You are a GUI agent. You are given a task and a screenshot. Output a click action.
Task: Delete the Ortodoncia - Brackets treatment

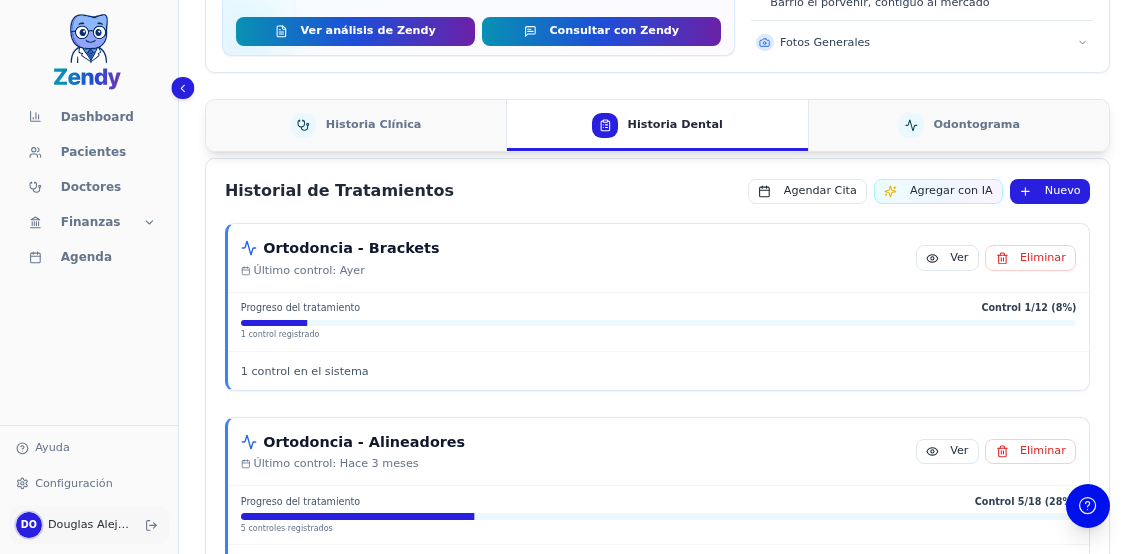pos(1030,258)
